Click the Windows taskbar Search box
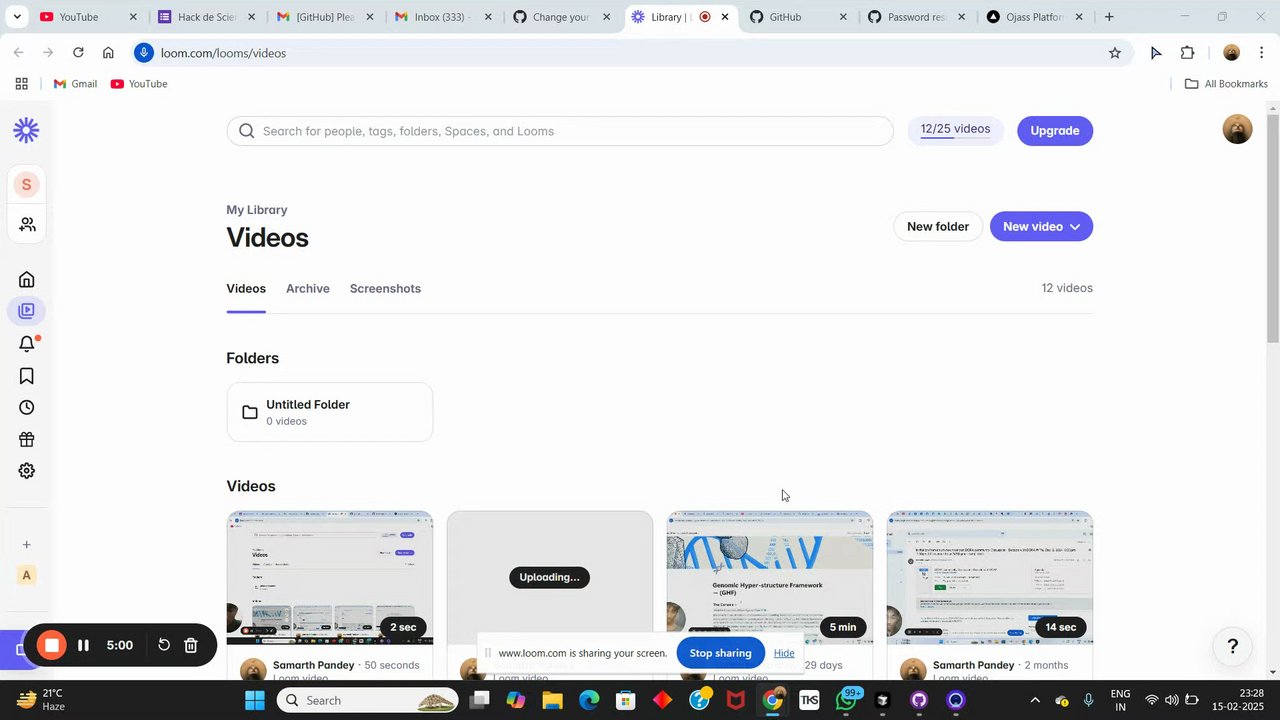The width and height of the screenshot is (1280, 720). click(367, 701)
